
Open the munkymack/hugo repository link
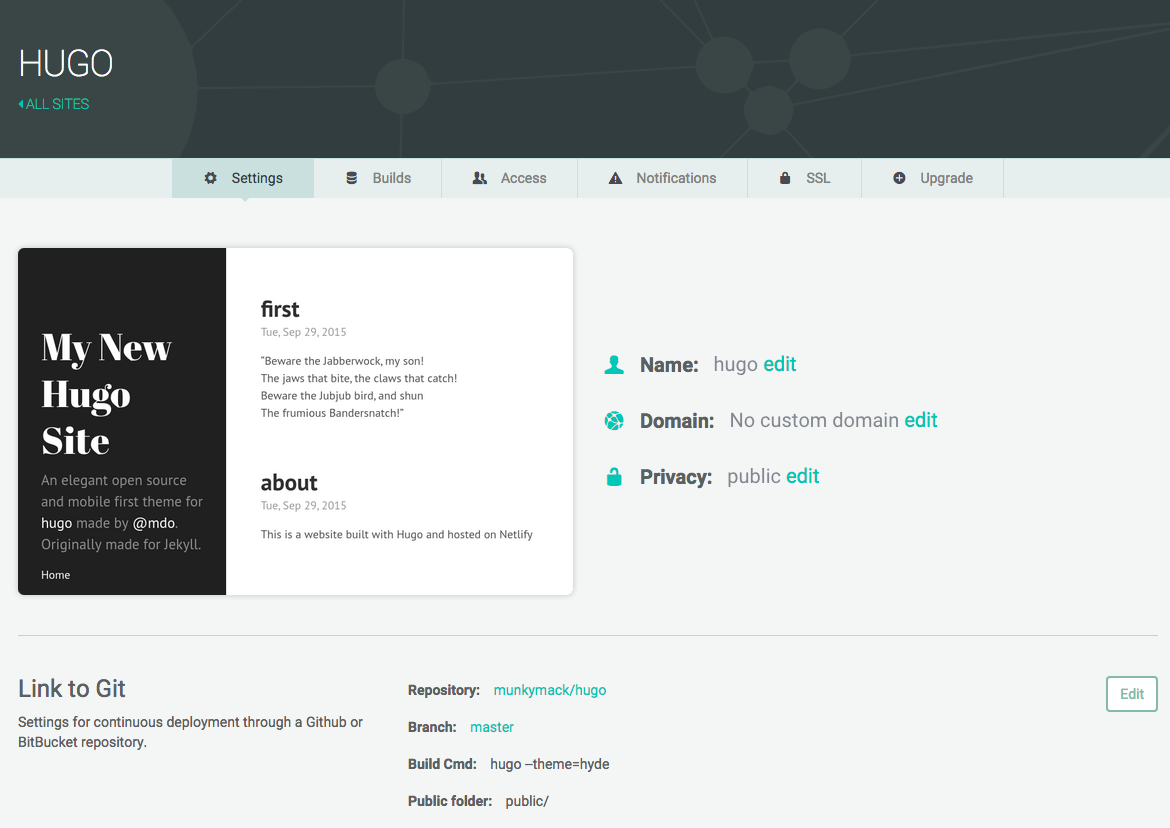550,690
